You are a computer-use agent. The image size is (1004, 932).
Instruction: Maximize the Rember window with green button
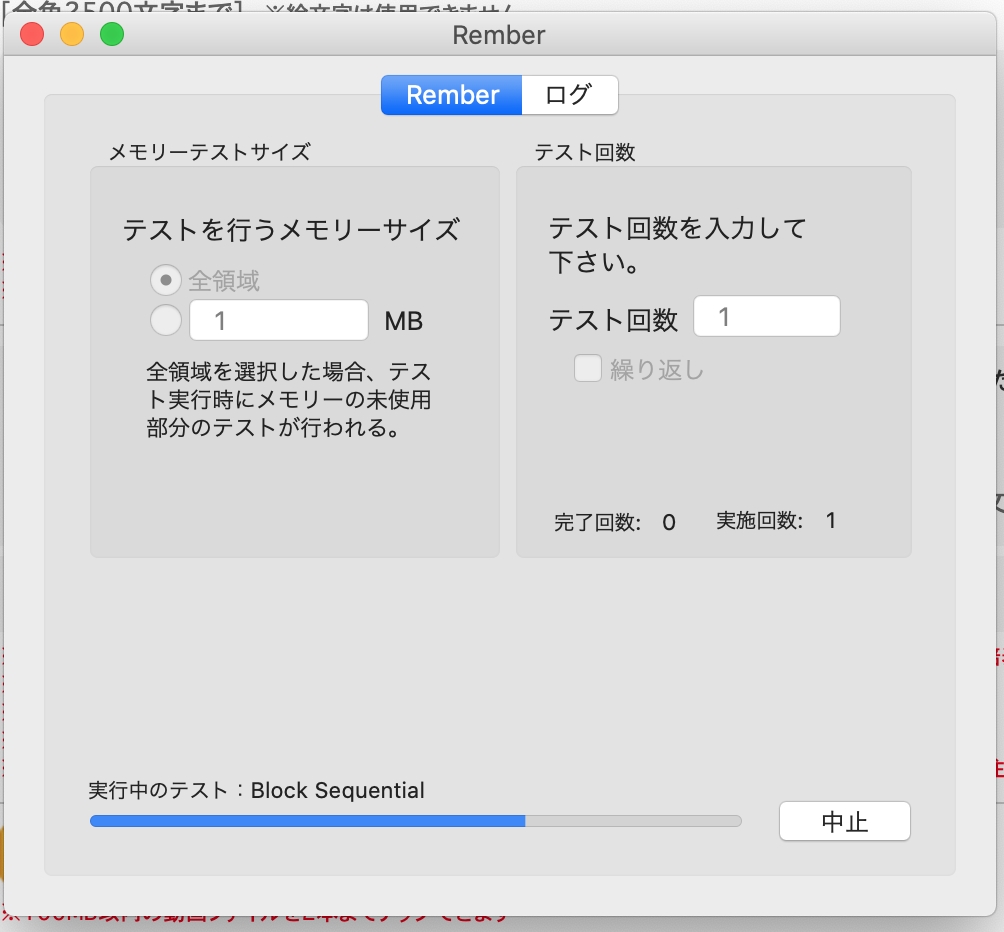112,34
